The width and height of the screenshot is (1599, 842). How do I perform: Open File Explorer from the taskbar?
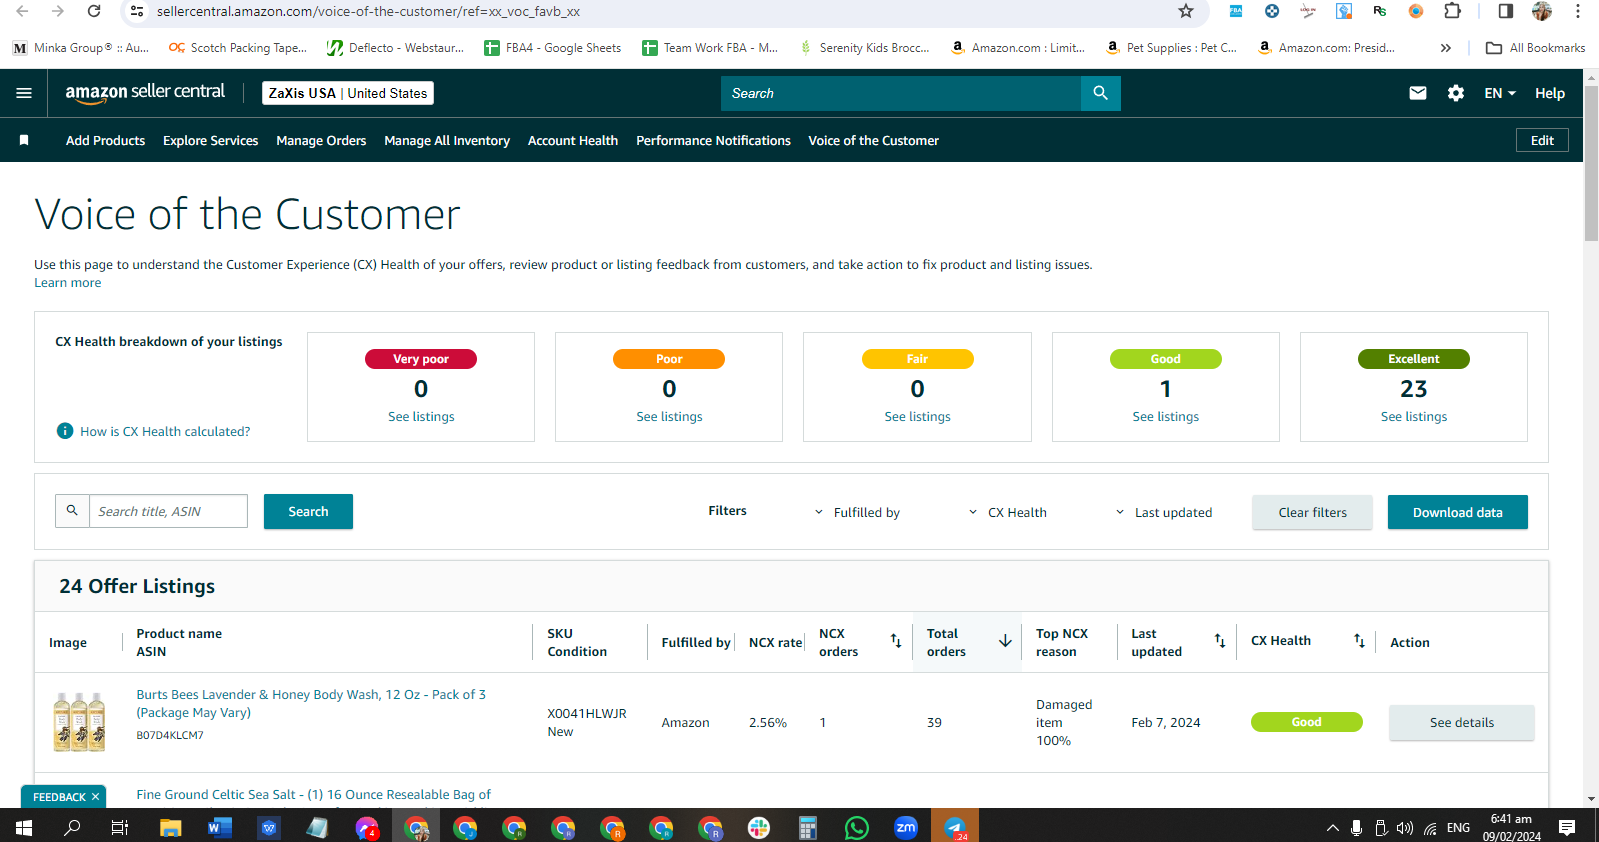click(171, 827)
